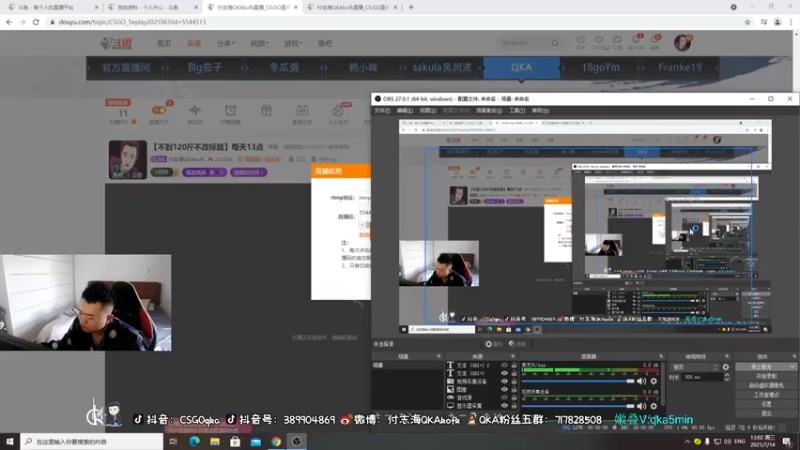
Task: Bookmark this page with the star icon
Action: pos(747,22)
